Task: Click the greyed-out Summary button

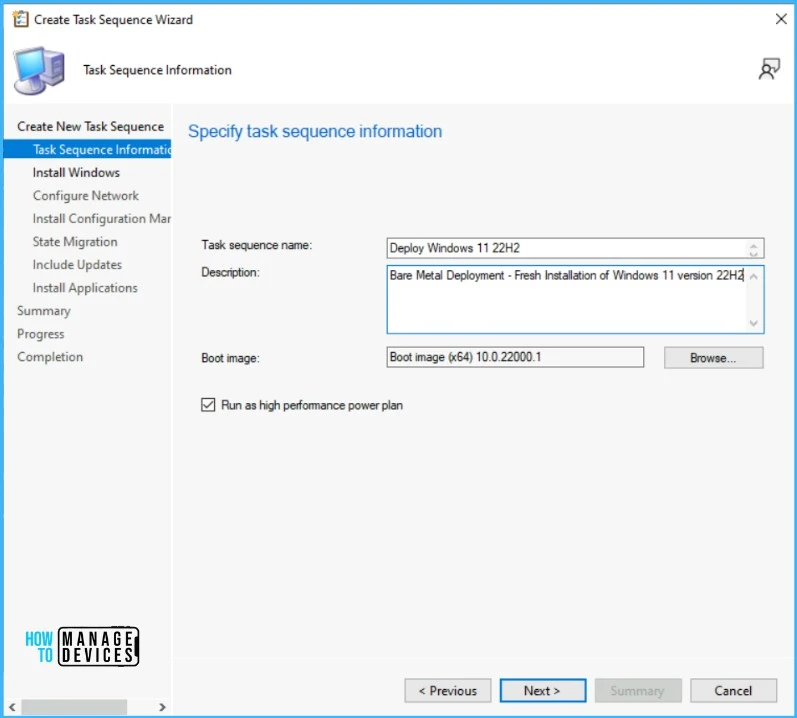Action: click(637, 691)
